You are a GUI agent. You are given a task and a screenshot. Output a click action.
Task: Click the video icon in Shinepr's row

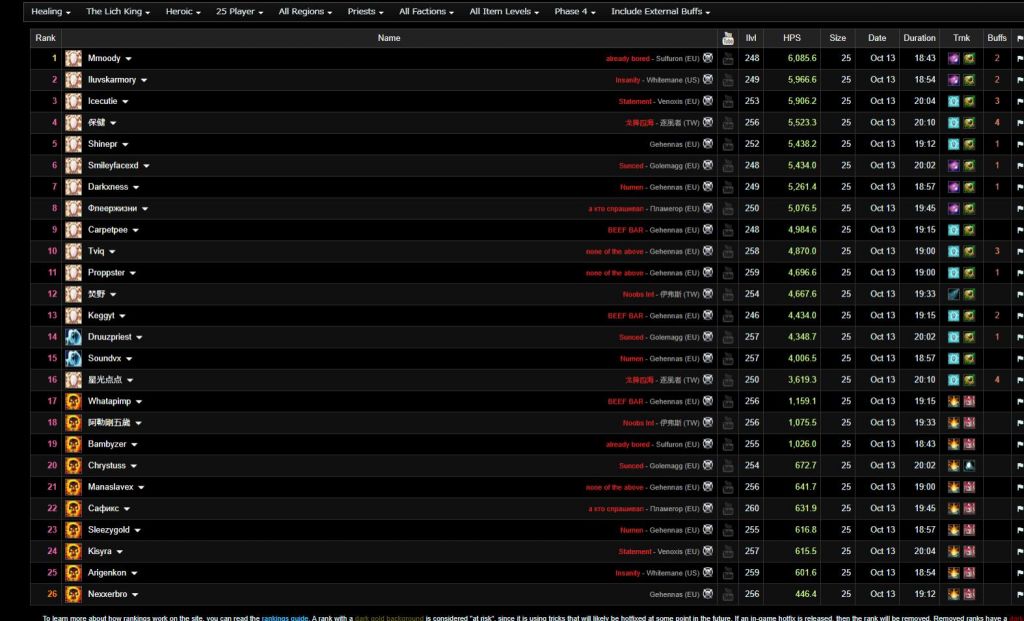pyautogui.click(x=728, y=144)
